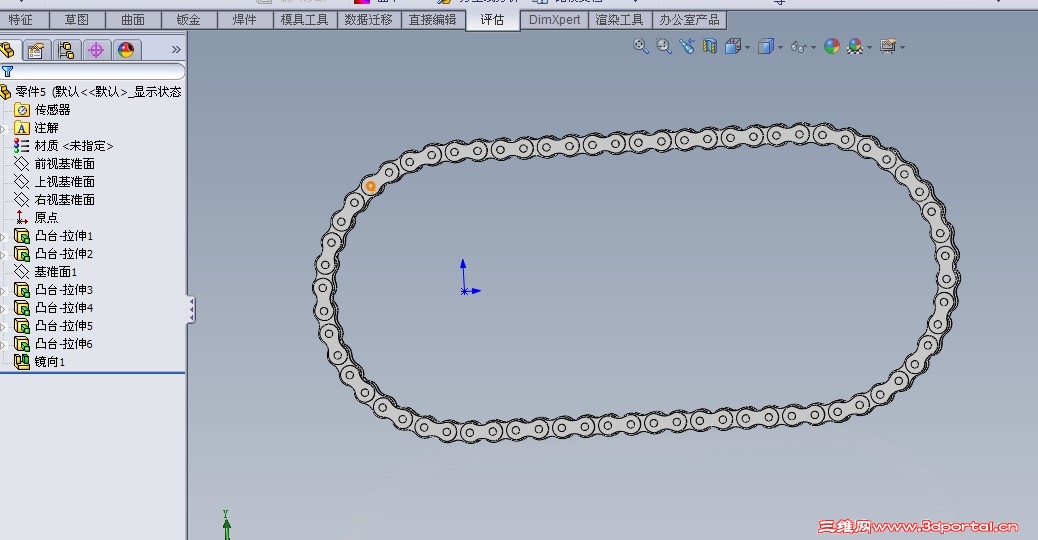
Task: Click the Hide/Show Items glasses icon
Action: pyautogui.click(x=798, y=46)
